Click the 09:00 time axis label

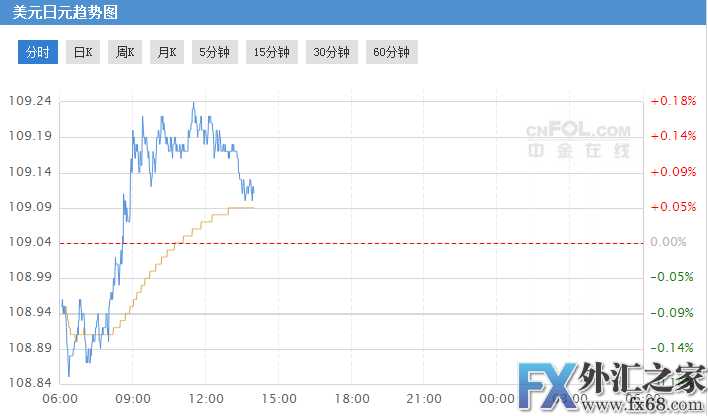(x=133, y=397)
